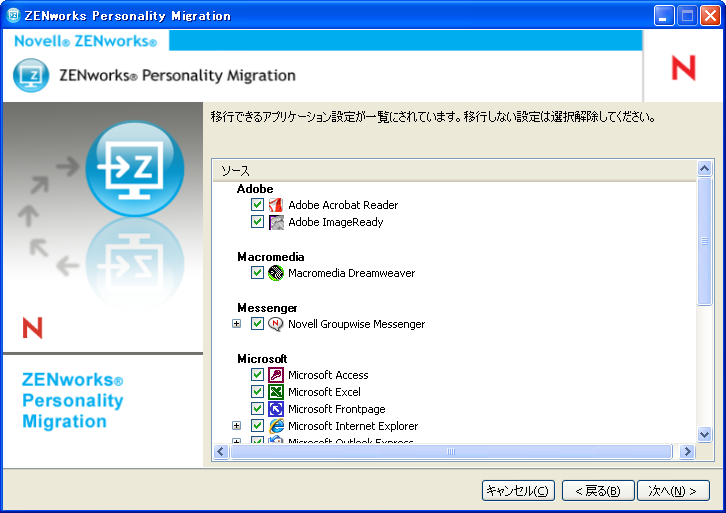Click the Microsoft Internet Explorer icon
Image resolution: width=726 pixels, height=513 pixels.
click(276, 426)
